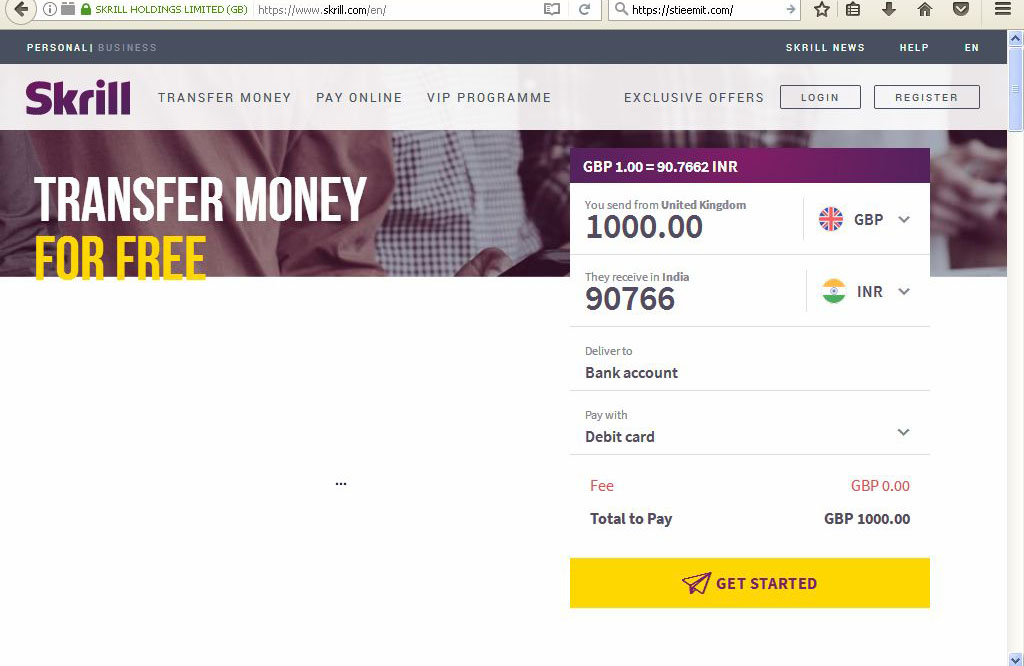Open the site information icon in the address bar
The image size is (1024, 666).
(x=50, y=9)
